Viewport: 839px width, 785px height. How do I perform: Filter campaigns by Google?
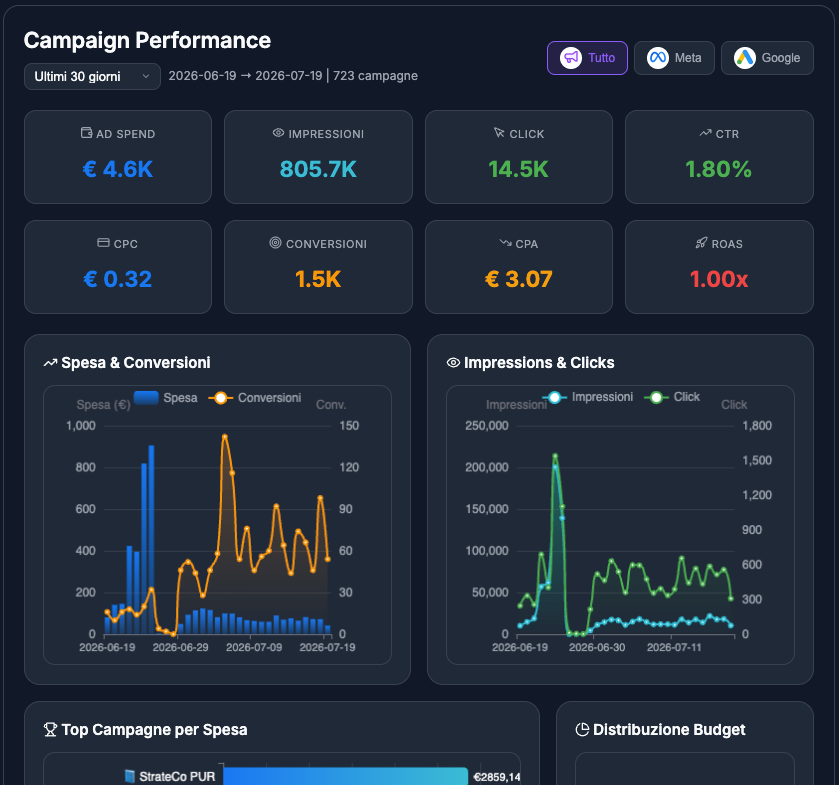click(x=767, y=58)
